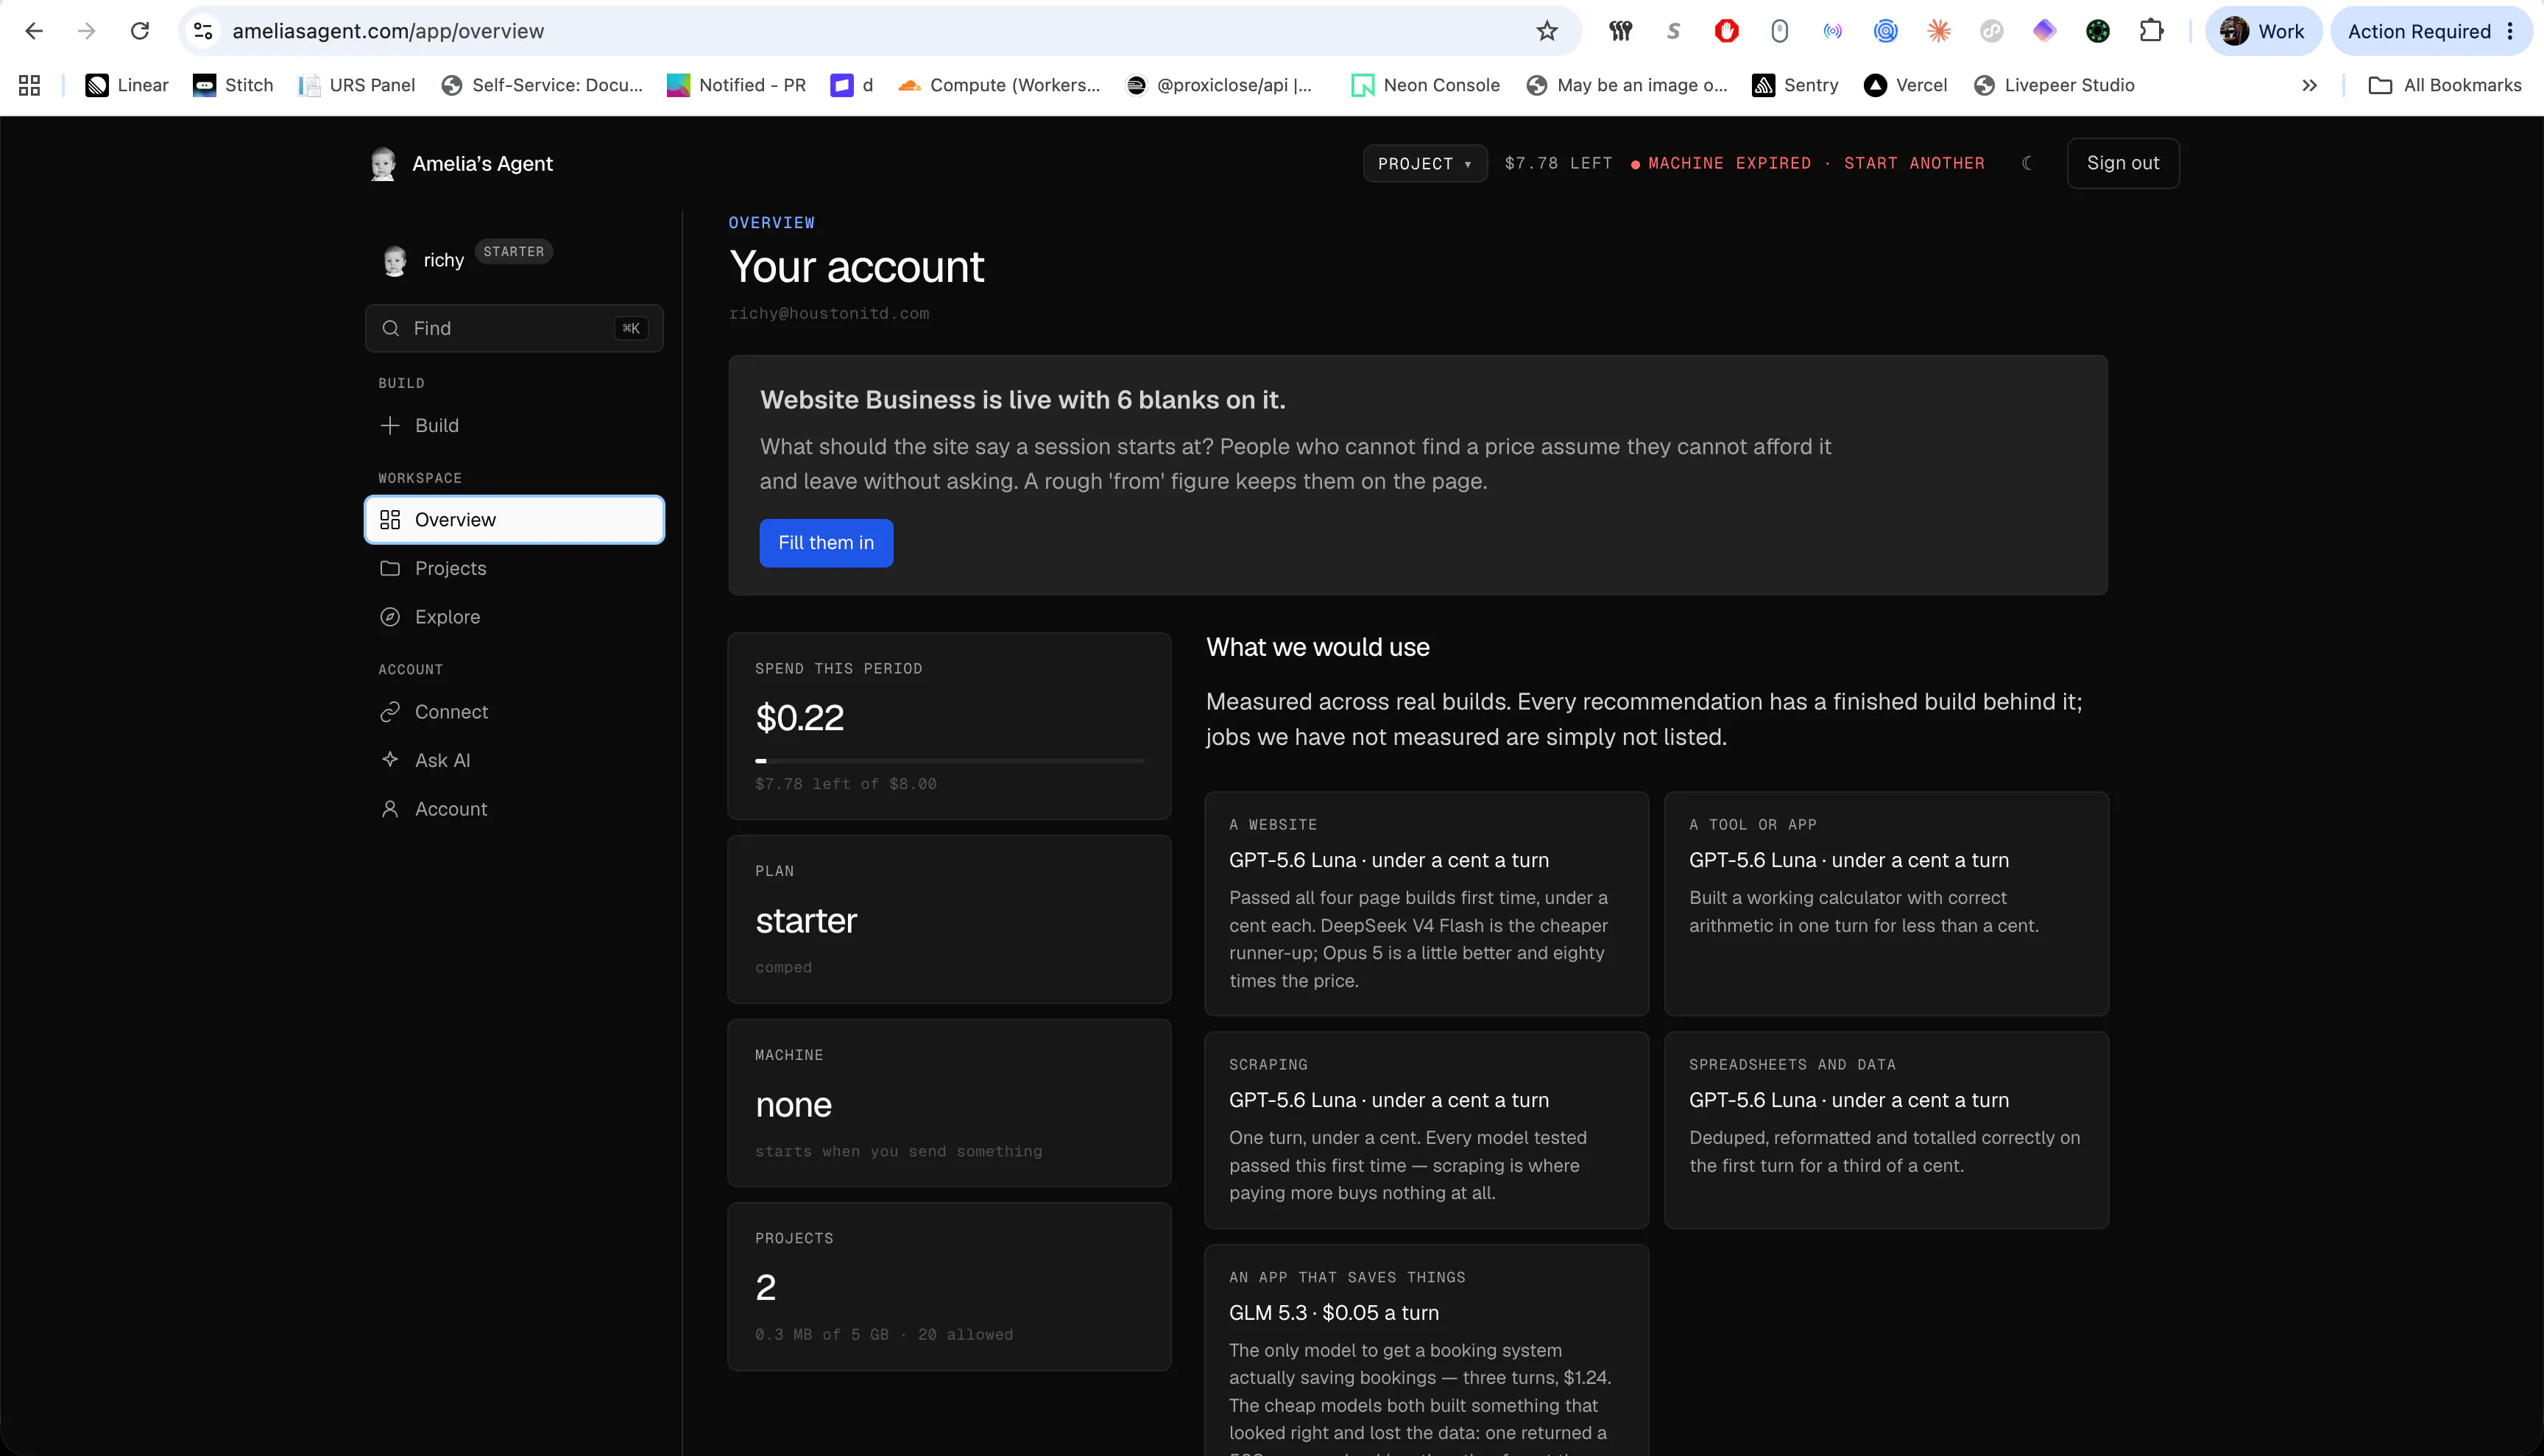Click the Fill them in button
2544x1456 pixels.
click(x=825, y=543)
